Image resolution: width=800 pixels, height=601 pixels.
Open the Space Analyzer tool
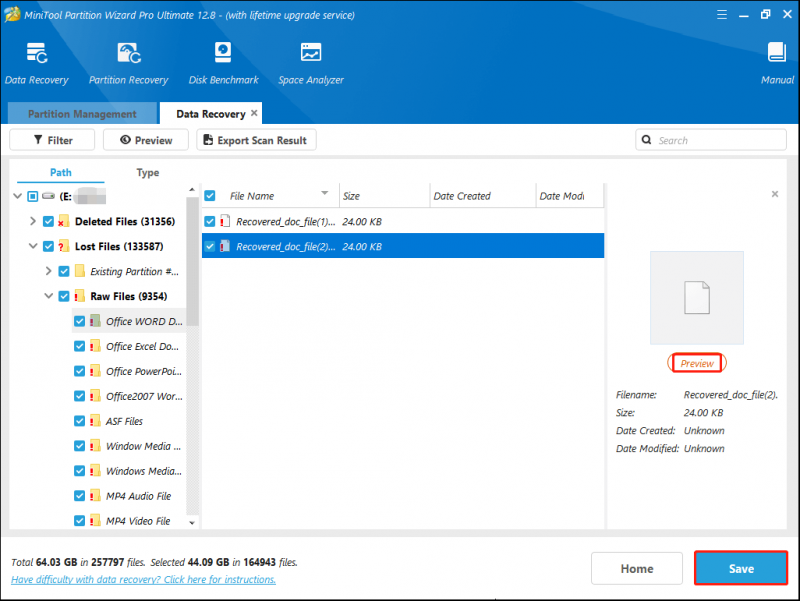point(311,53)
